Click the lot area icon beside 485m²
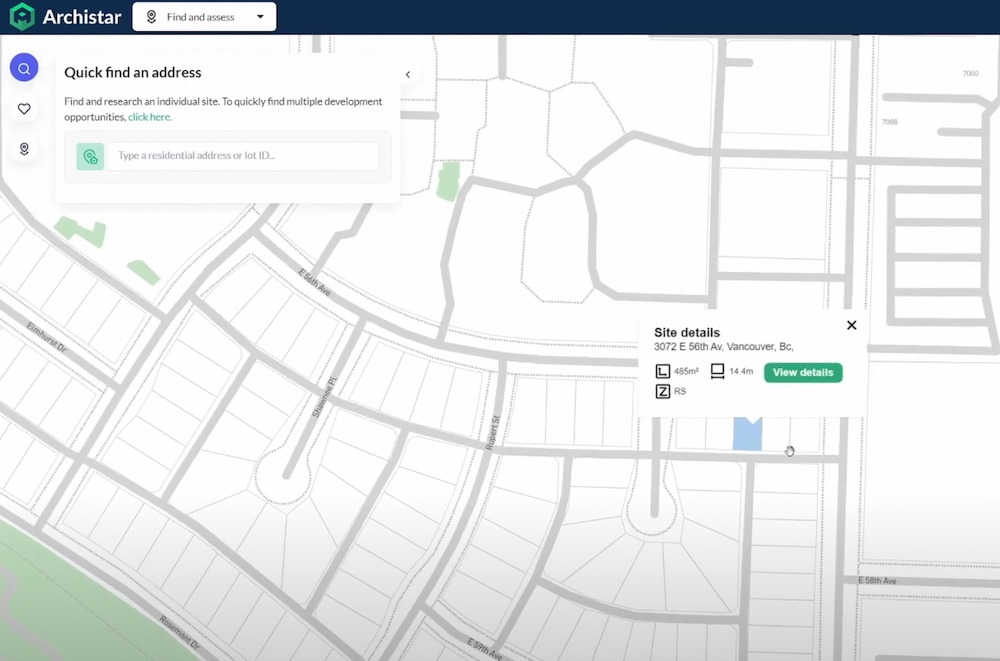The image size is (1000, 661). coord(663,371)
